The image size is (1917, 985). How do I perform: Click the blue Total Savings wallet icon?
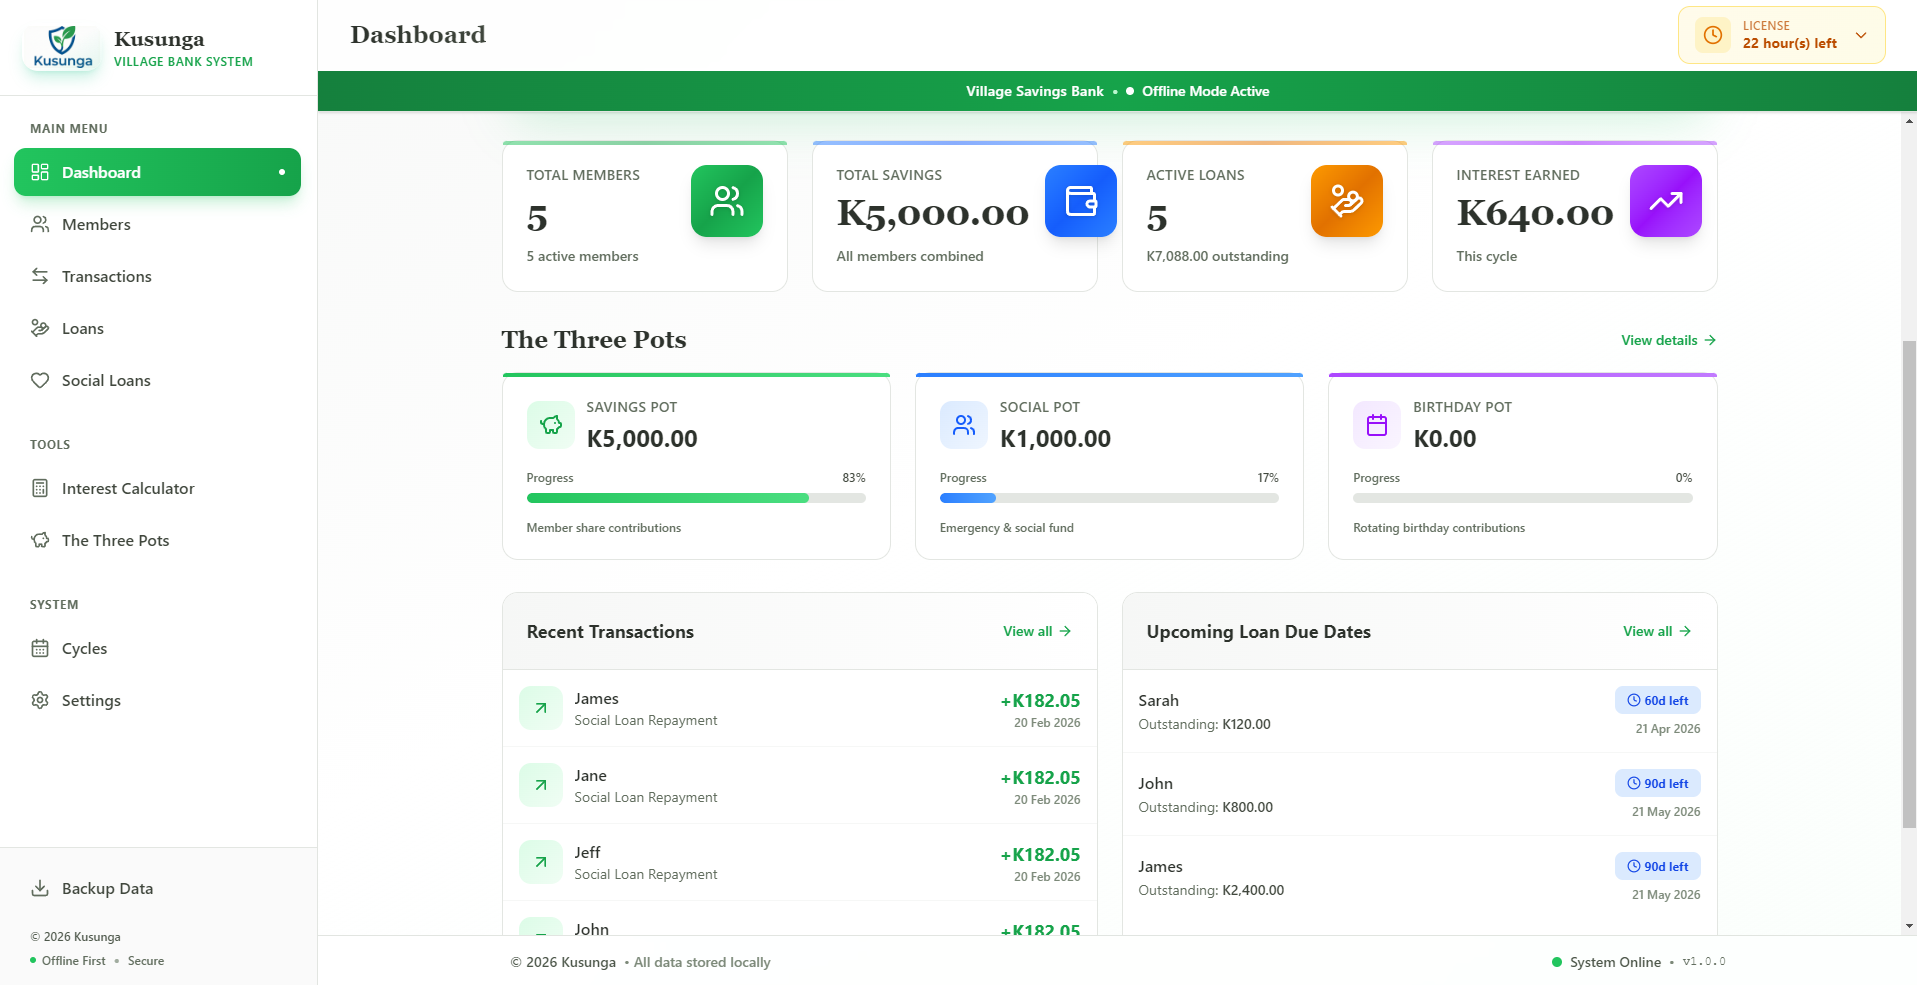[x=1080, y=201]
